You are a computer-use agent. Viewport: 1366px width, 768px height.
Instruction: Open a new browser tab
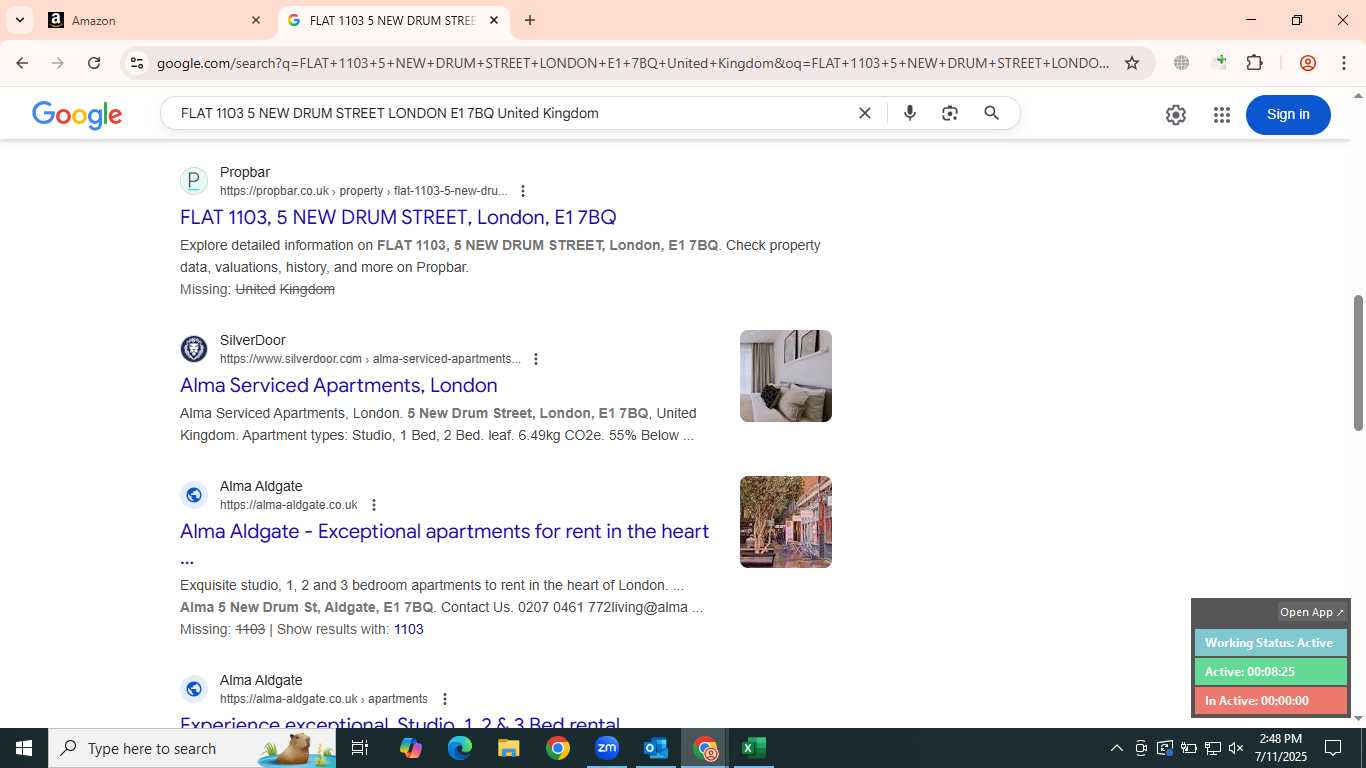(530, 20)
